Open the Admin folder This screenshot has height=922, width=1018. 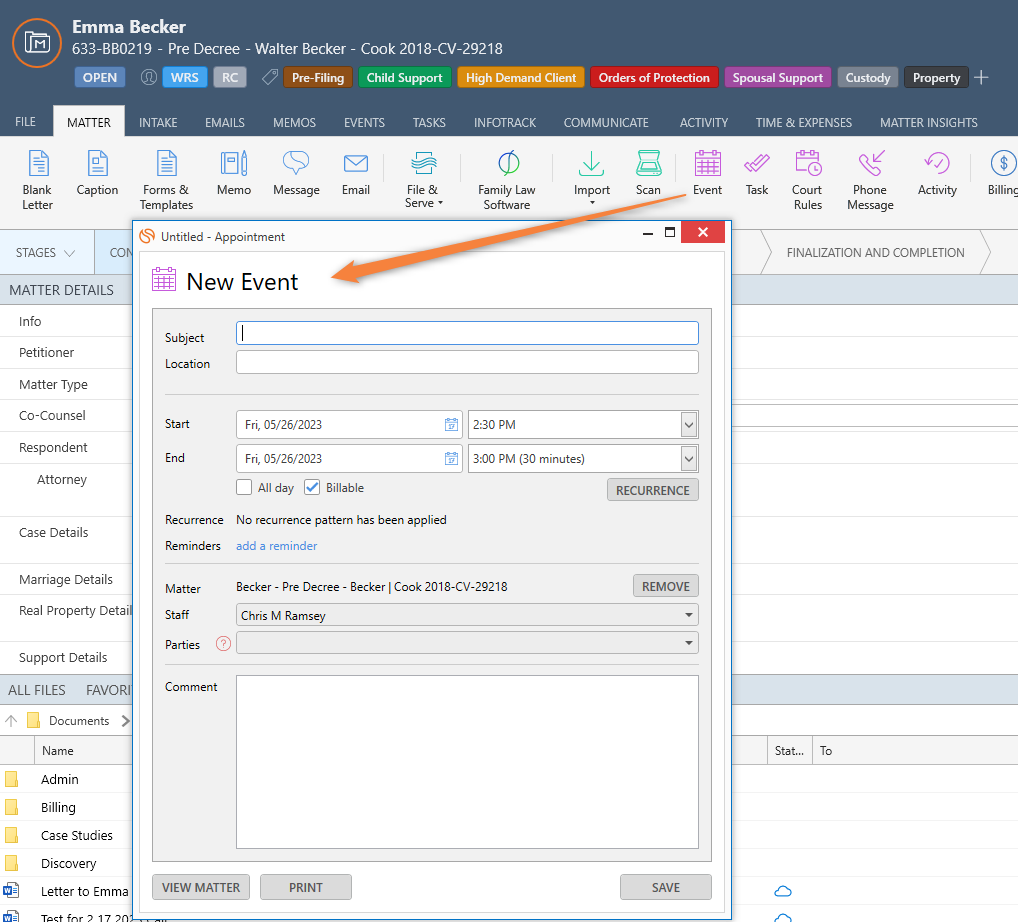click(x=59, y=779)
